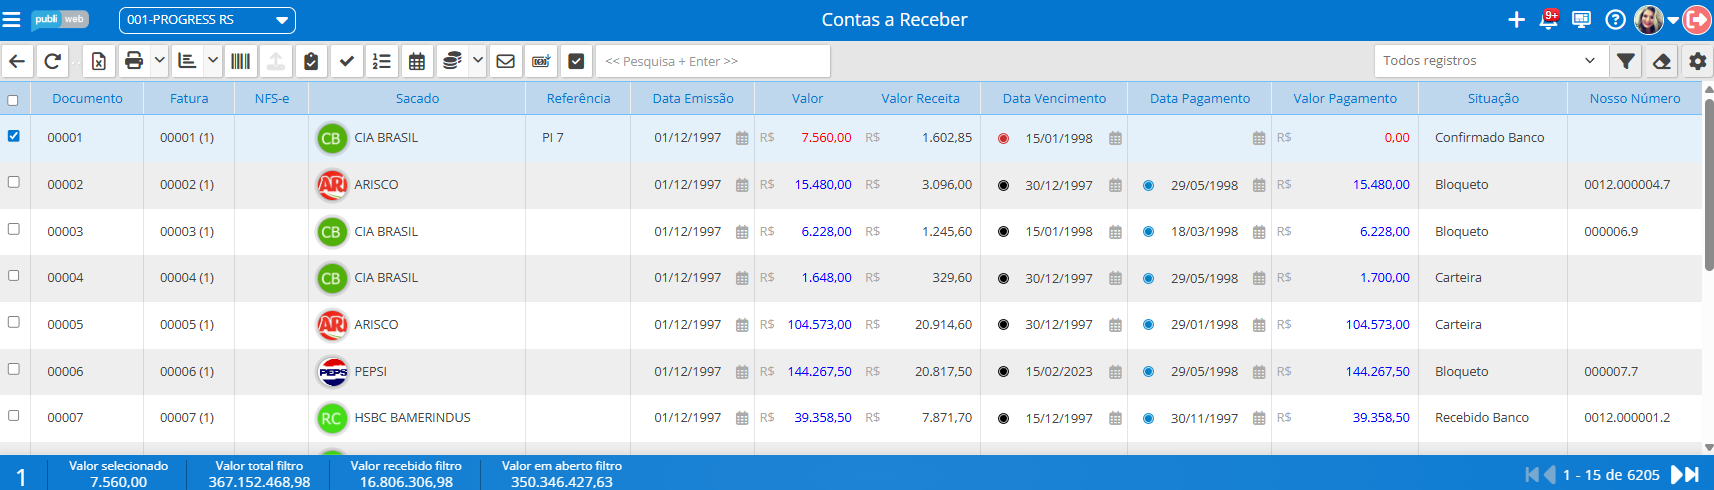This screenshot has height=490, width=1714.
Task: Click the envelope email icon
Action: click(x=506, y=61)
